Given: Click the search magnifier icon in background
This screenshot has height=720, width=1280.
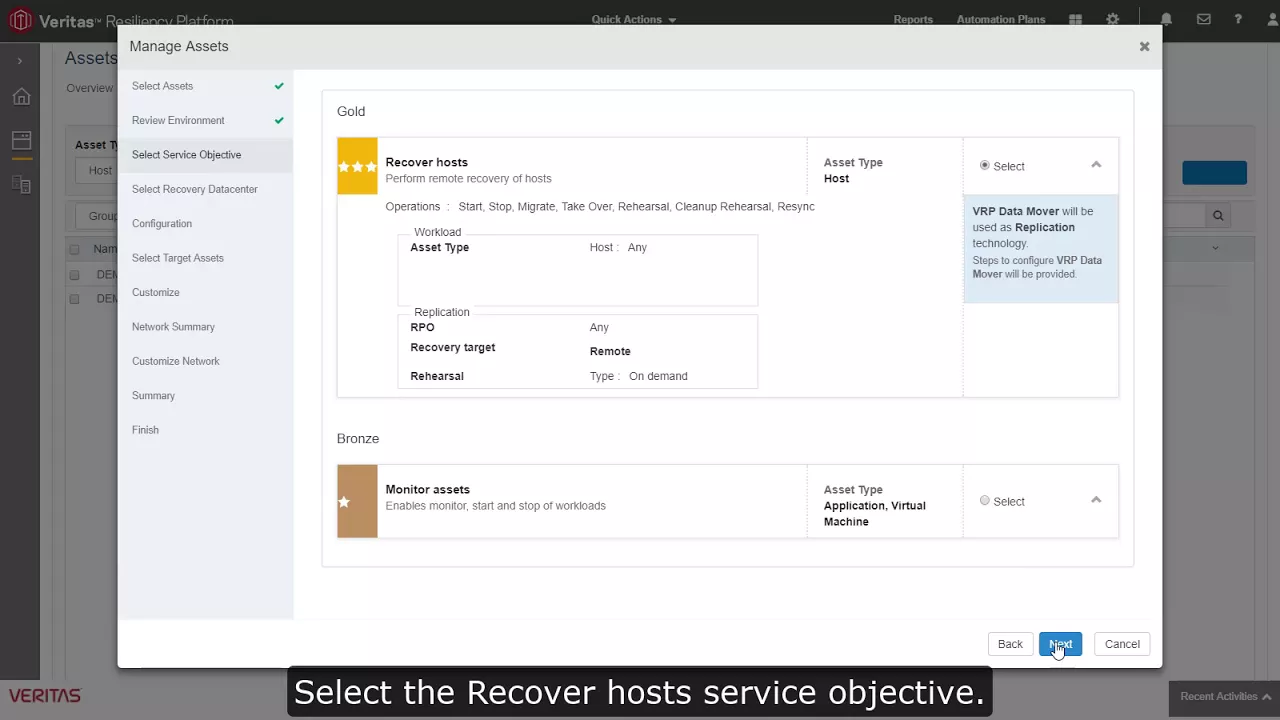Looking at the screenshot, I should [1218, 215].
